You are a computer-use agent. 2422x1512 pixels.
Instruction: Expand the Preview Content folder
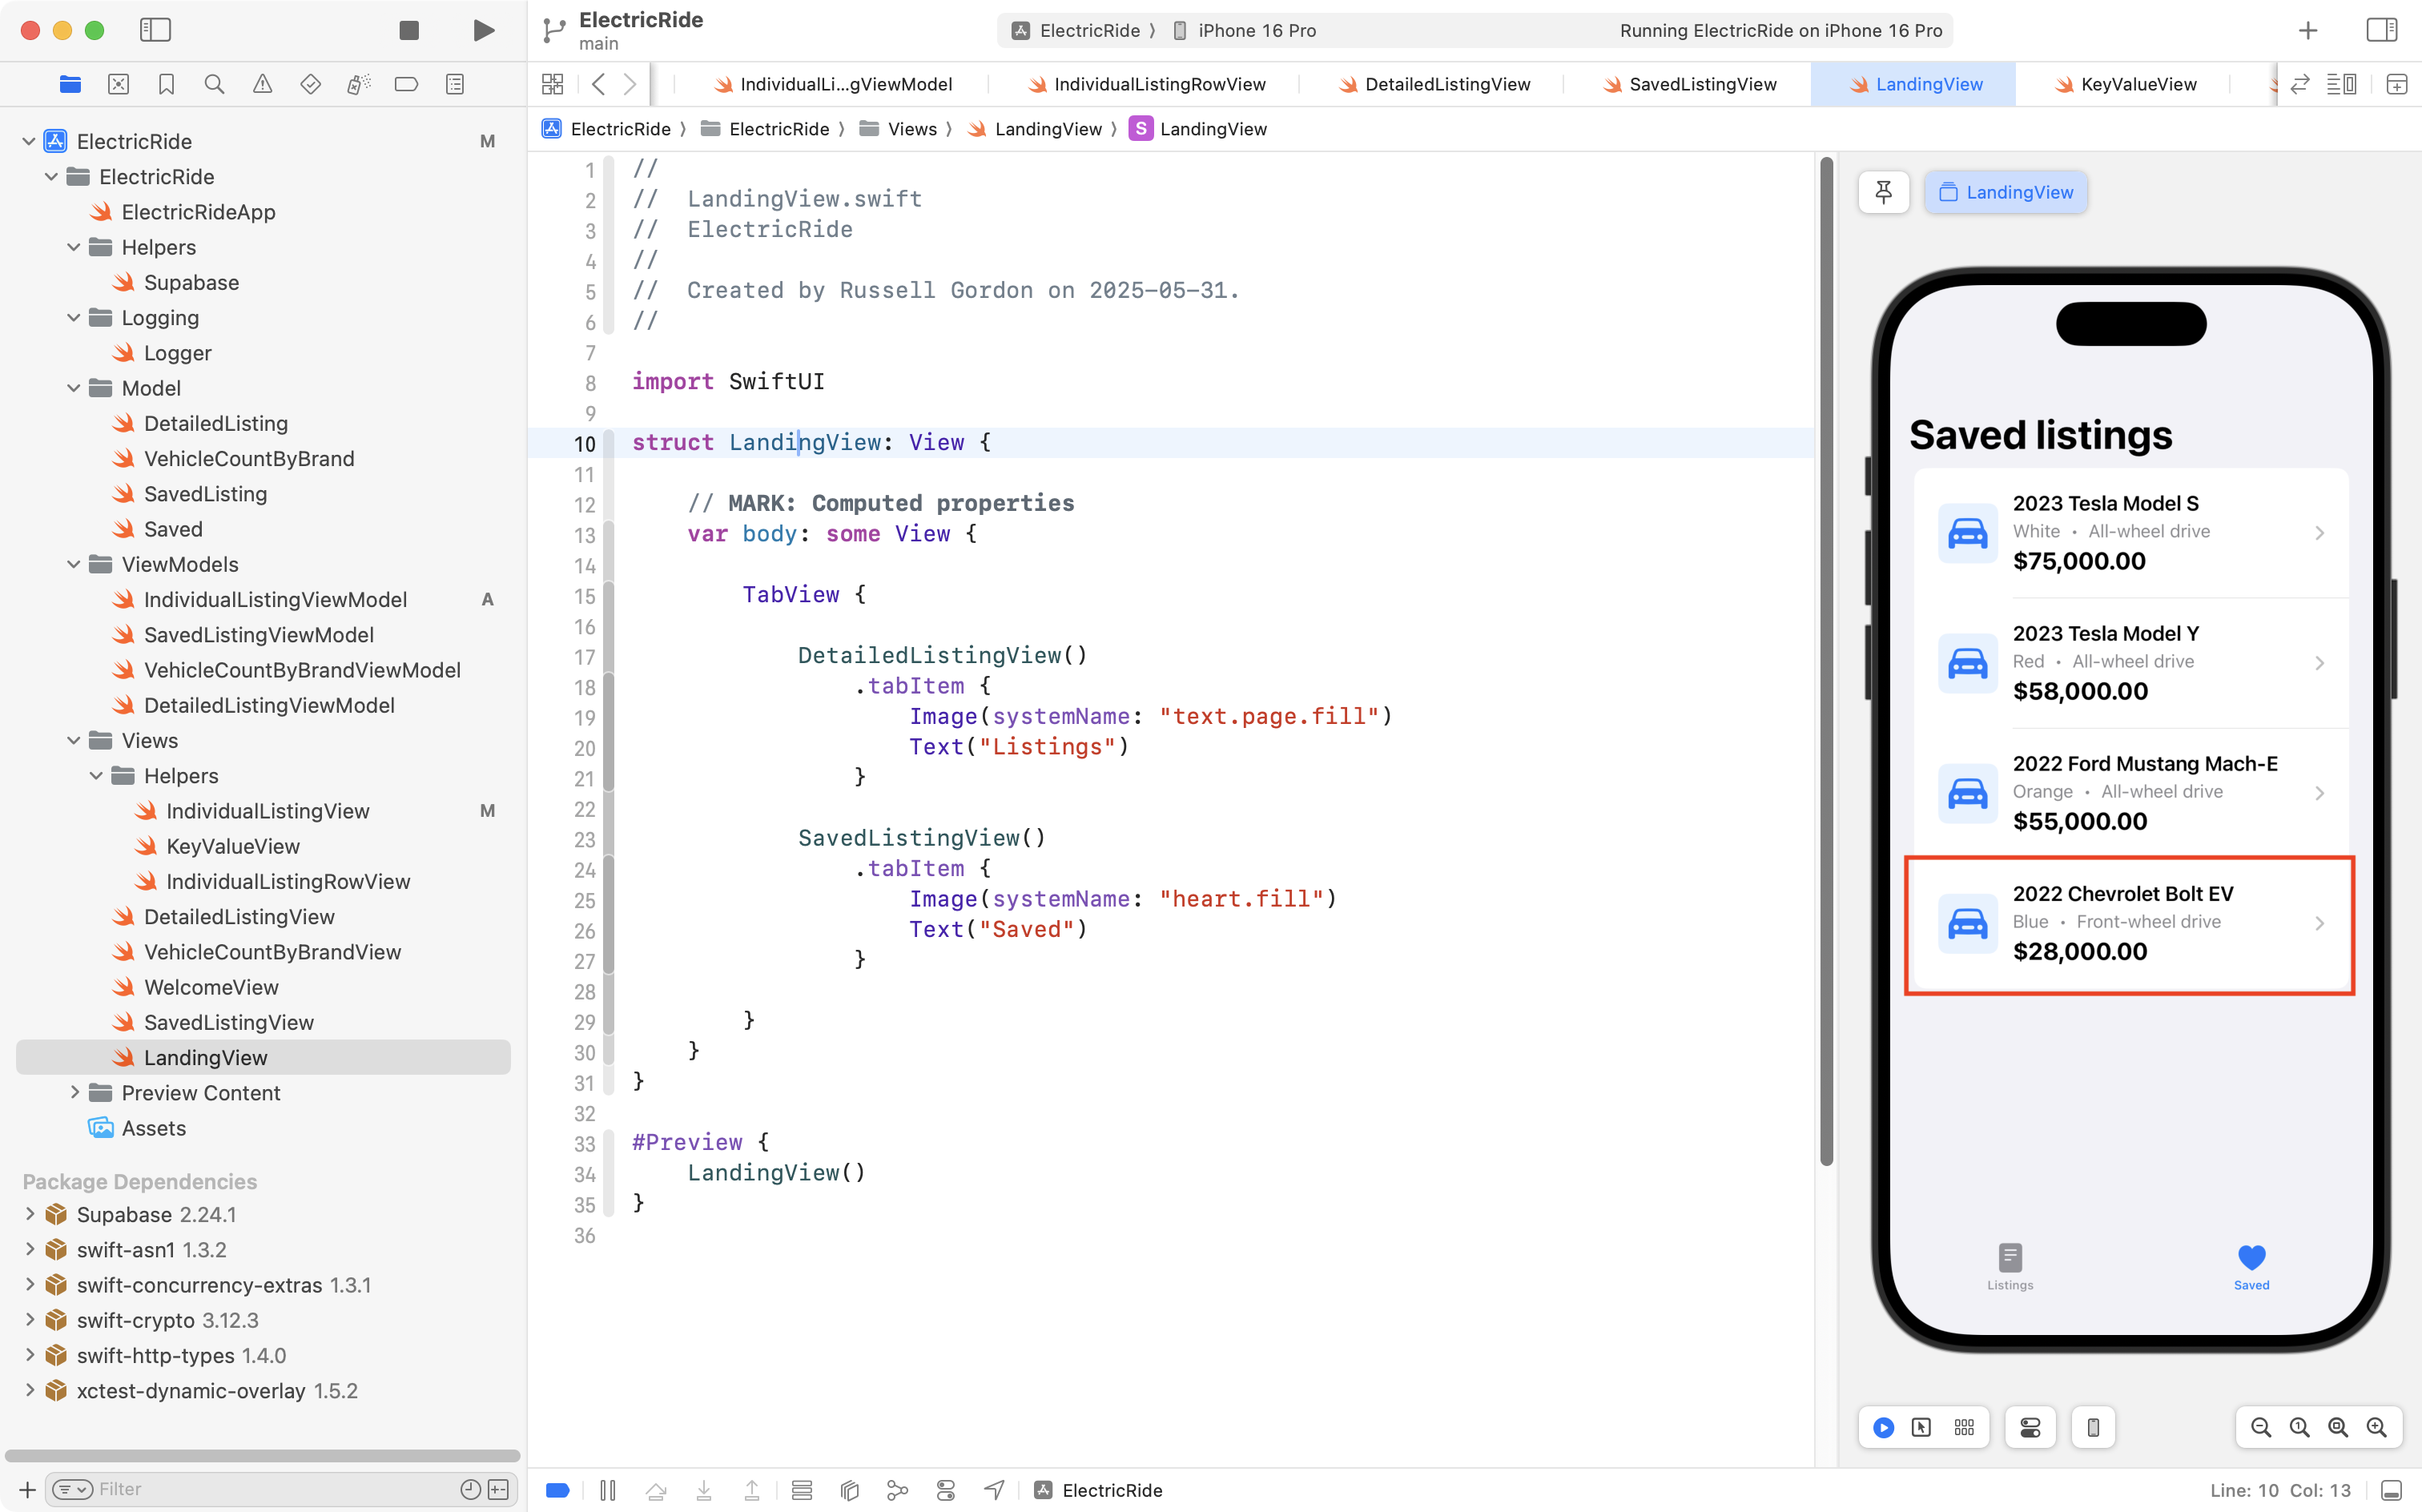coord(74,1092)
